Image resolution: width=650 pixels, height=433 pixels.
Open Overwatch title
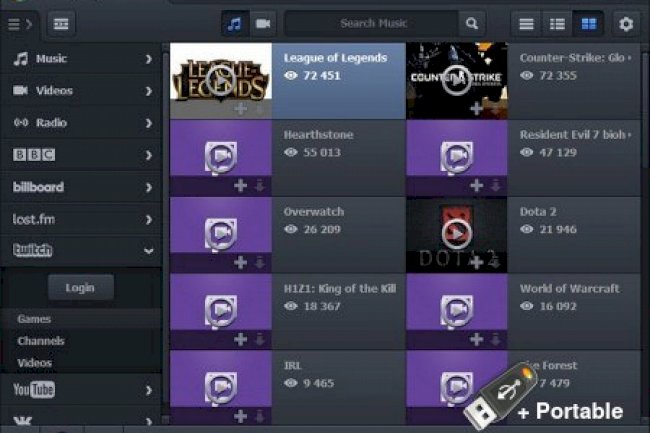click(x=314, y=211)
